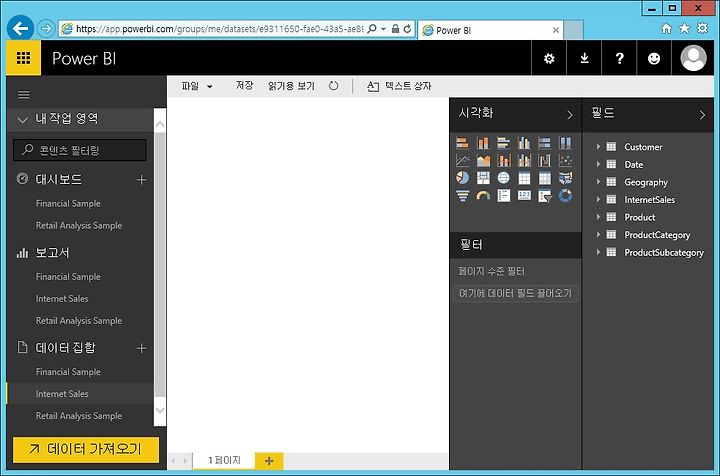
Task: Add a gauge visualization
Action: point(483,196)
